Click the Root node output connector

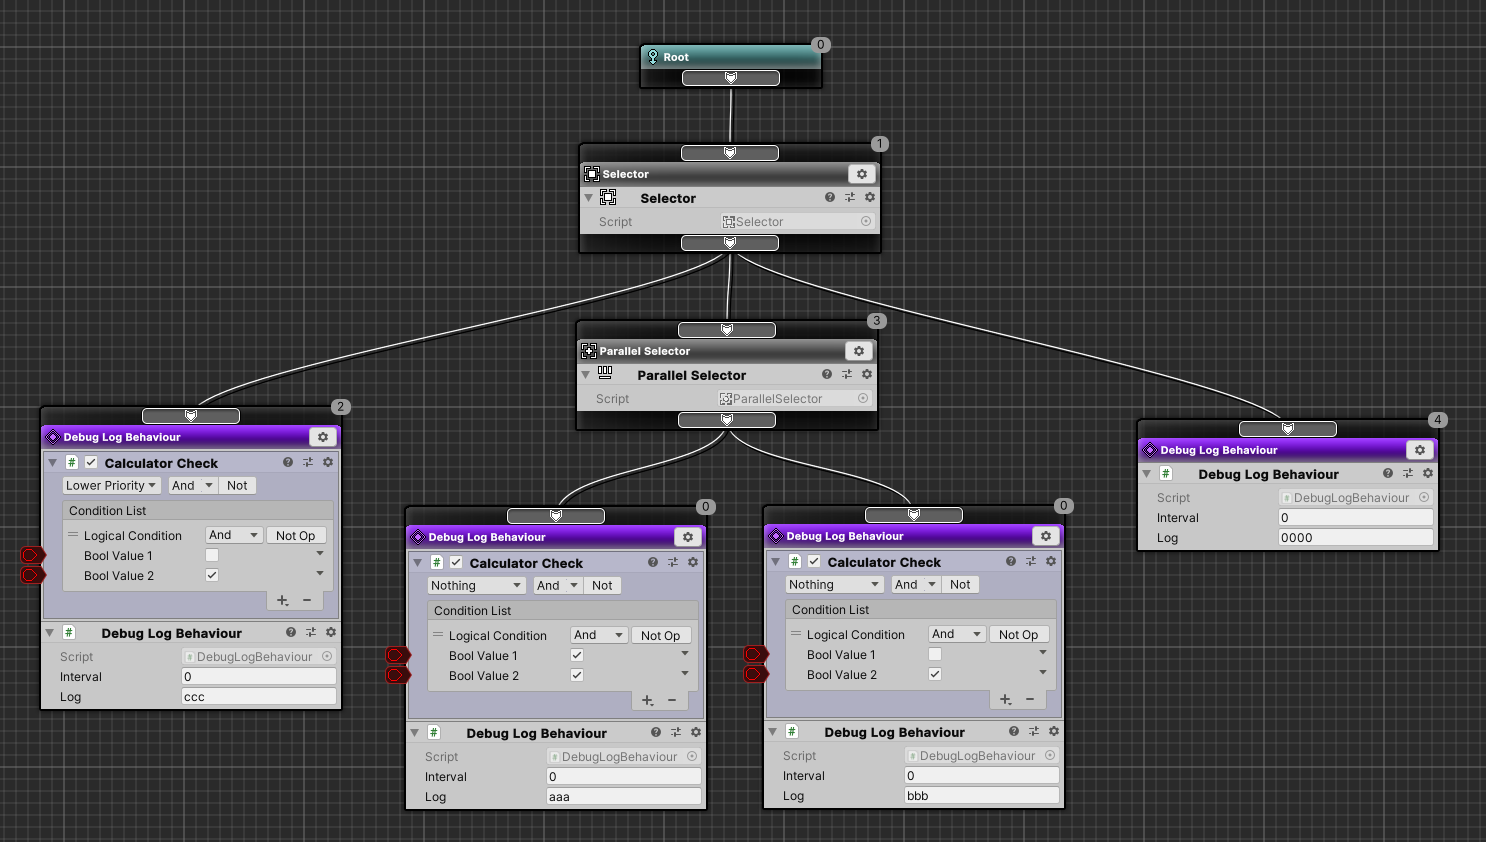[x=731, y=78]
